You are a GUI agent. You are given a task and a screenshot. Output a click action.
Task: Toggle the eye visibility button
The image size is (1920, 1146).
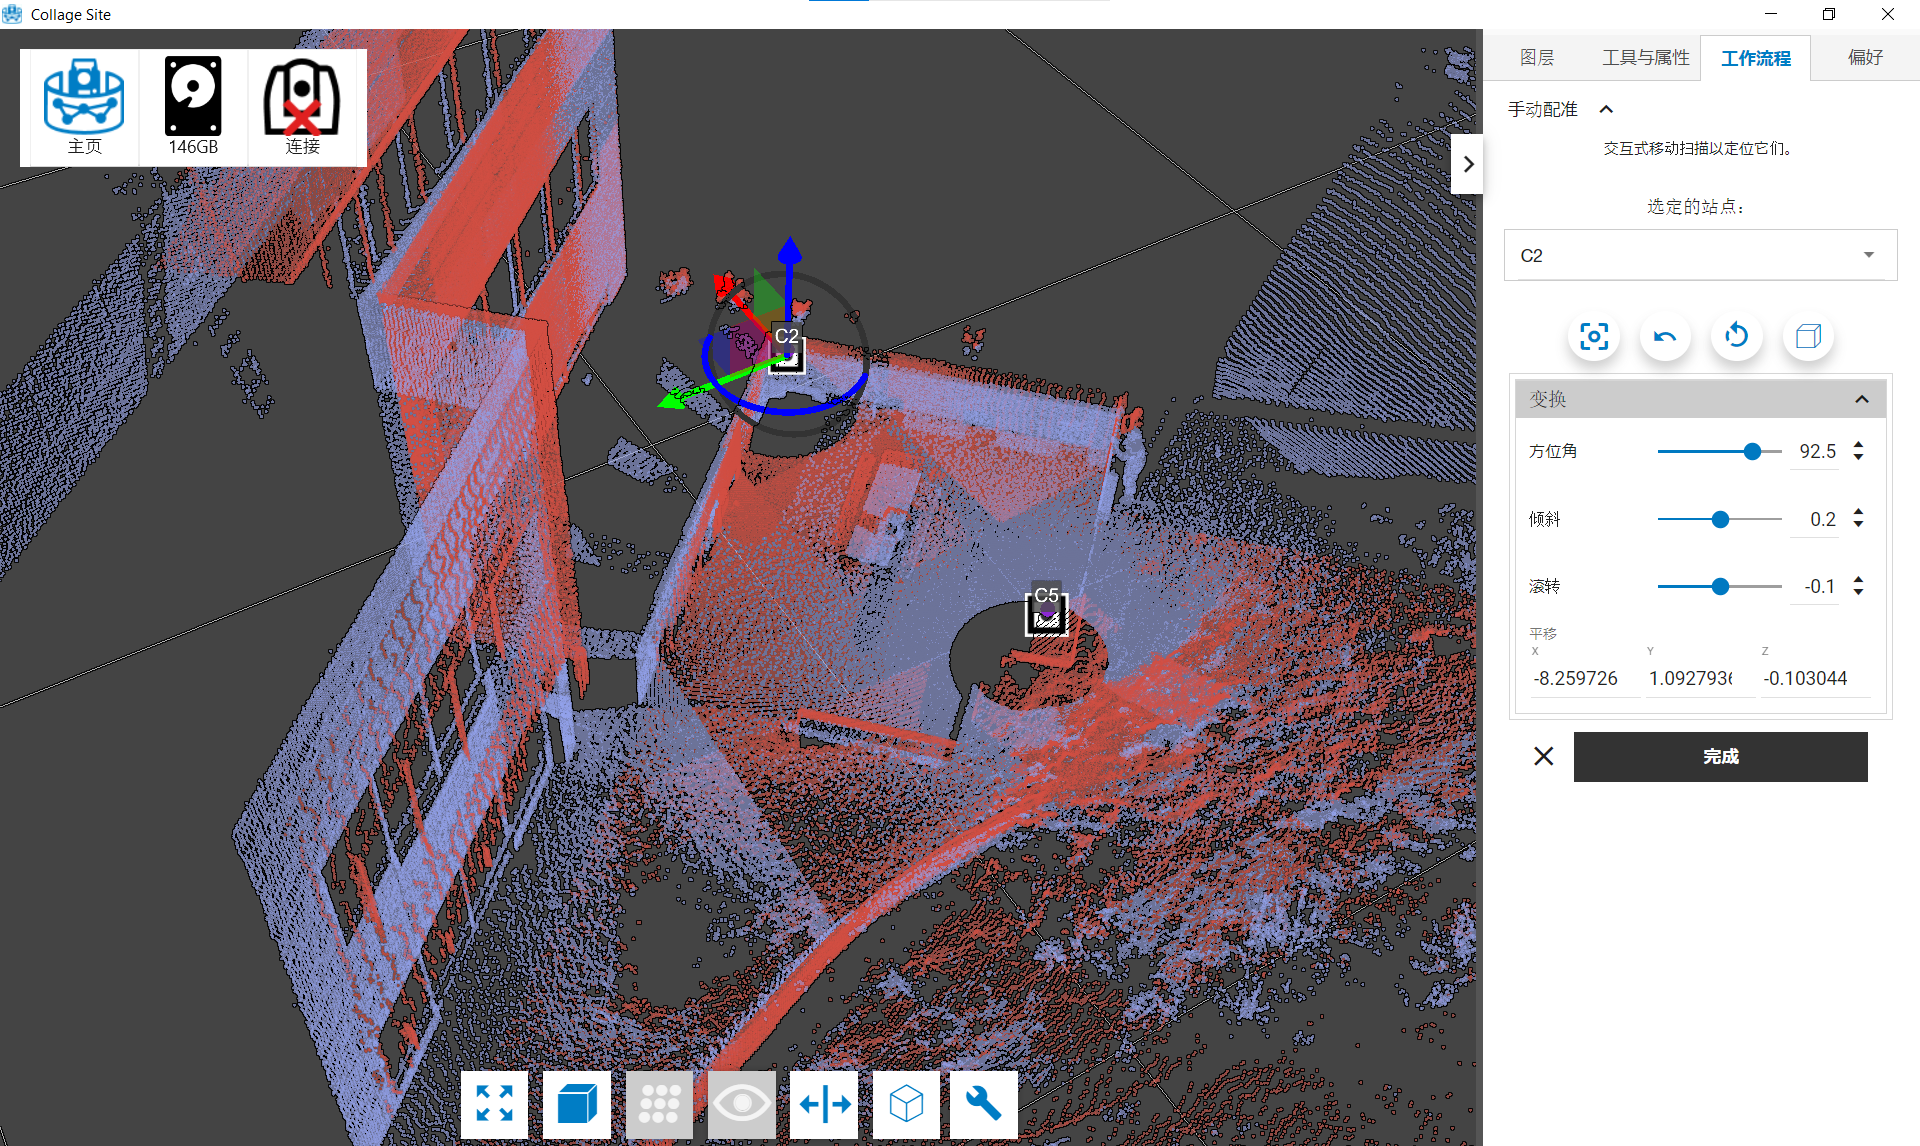click(x=741, y=1104)
